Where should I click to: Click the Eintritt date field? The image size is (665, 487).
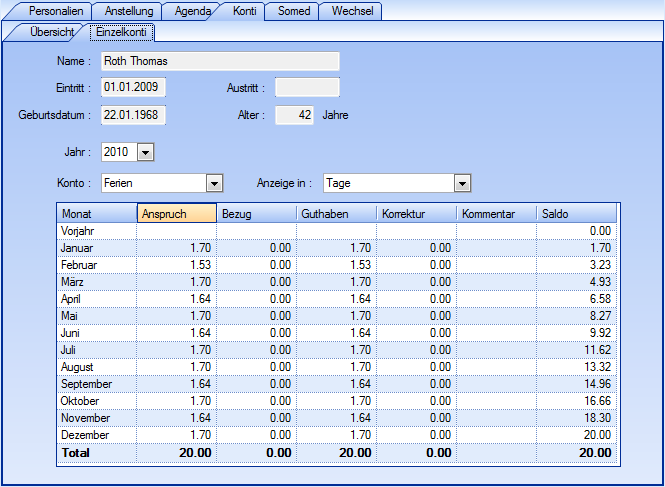tap(133, 88)
